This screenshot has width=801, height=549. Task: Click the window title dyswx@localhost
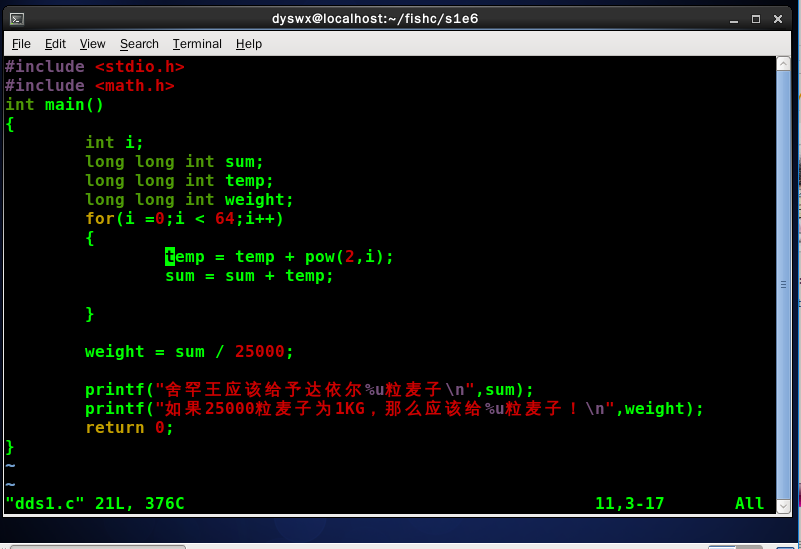375,19
